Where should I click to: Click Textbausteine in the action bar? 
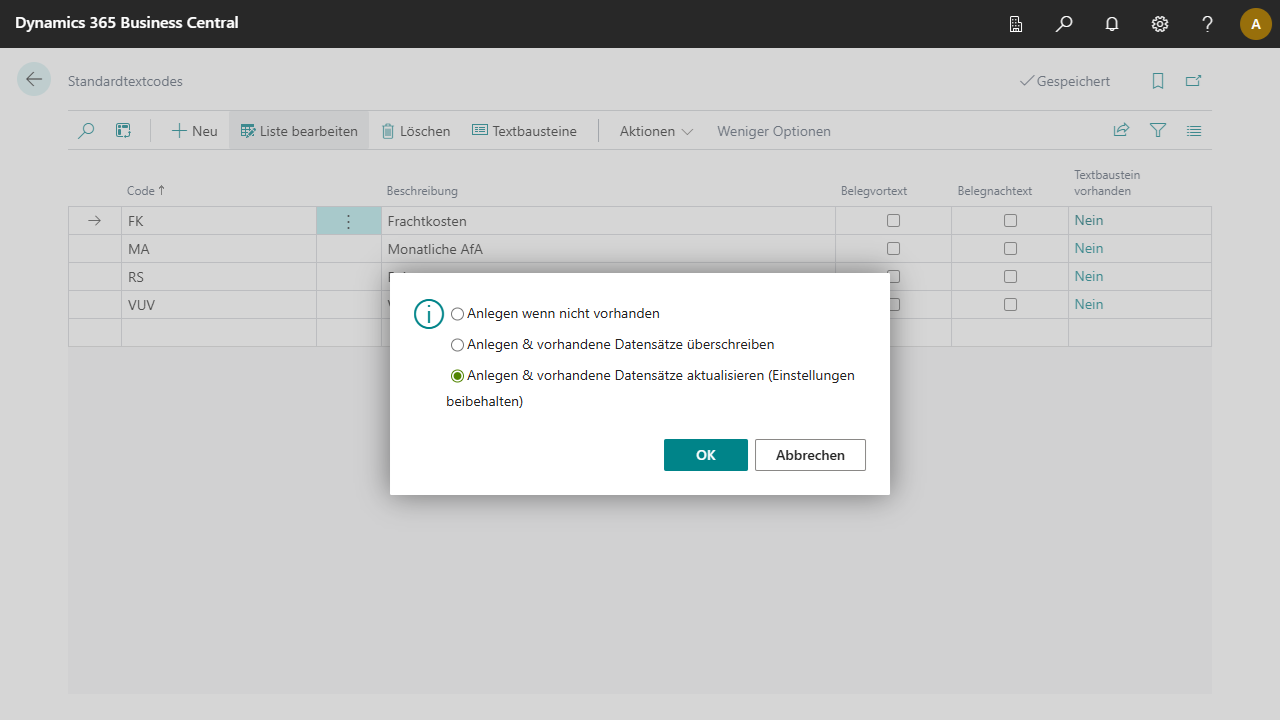[524, 131]
